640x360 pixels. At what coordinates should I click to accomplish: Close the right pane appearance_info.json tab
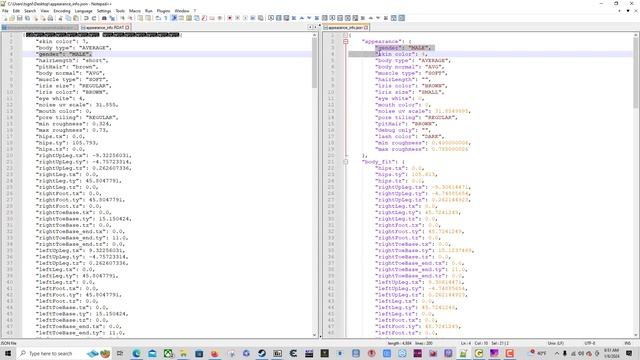coord(366,27)
